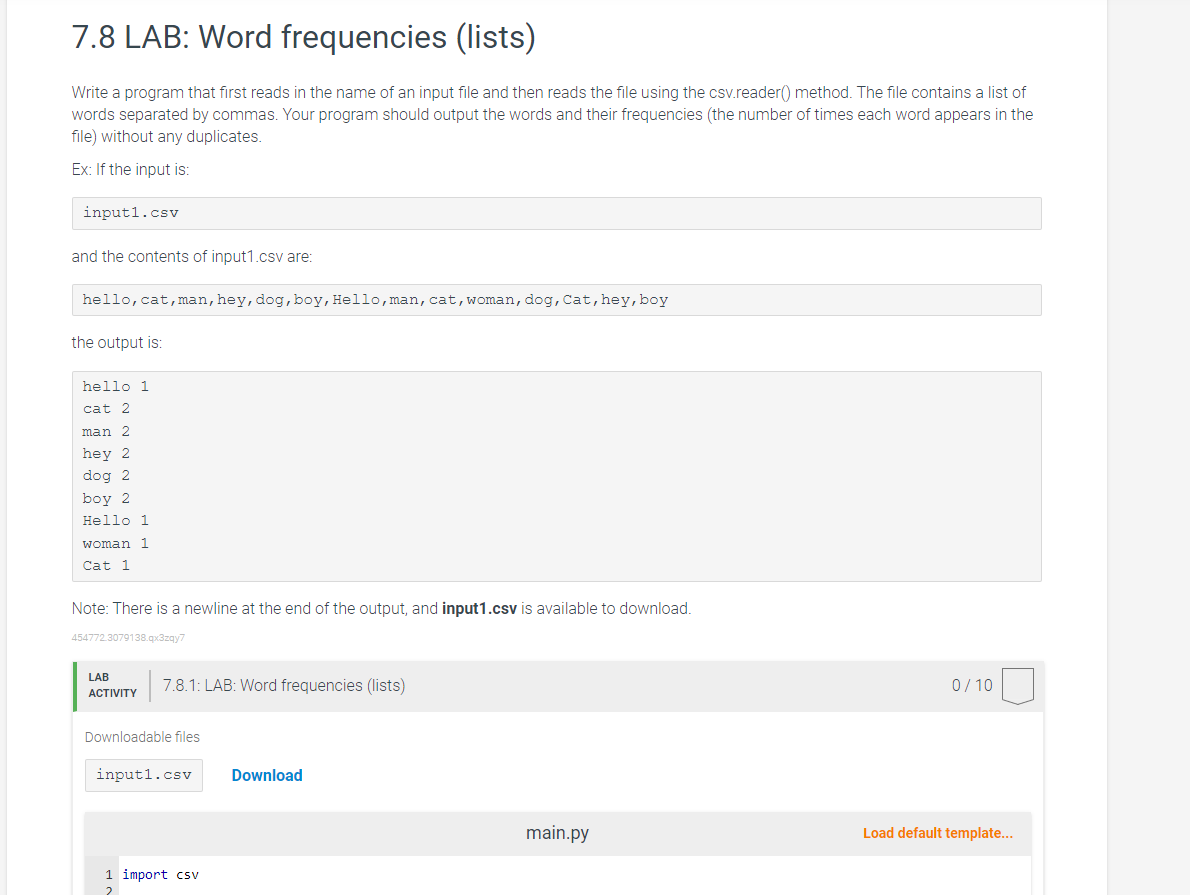Click the CSV contents line starting with hello,cat,man
The image size is (1190, 895).
(556, 300)
